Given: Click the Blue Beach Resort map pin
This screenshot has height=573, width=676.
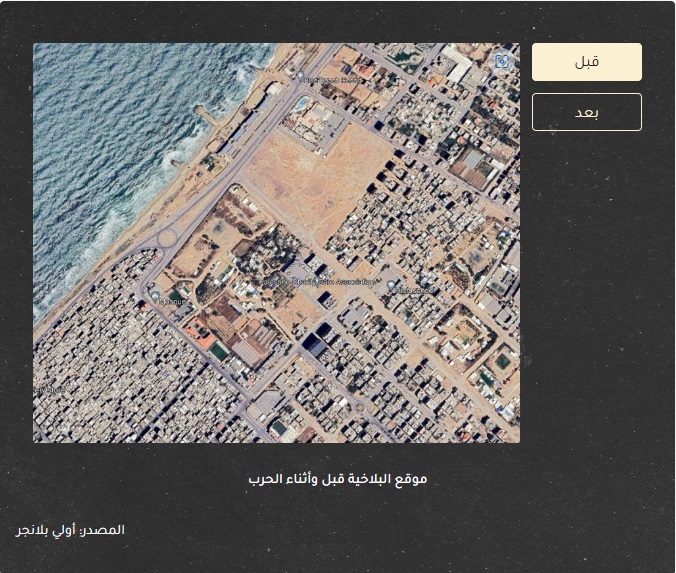Looking at the screenshot, I should [300, 75].
